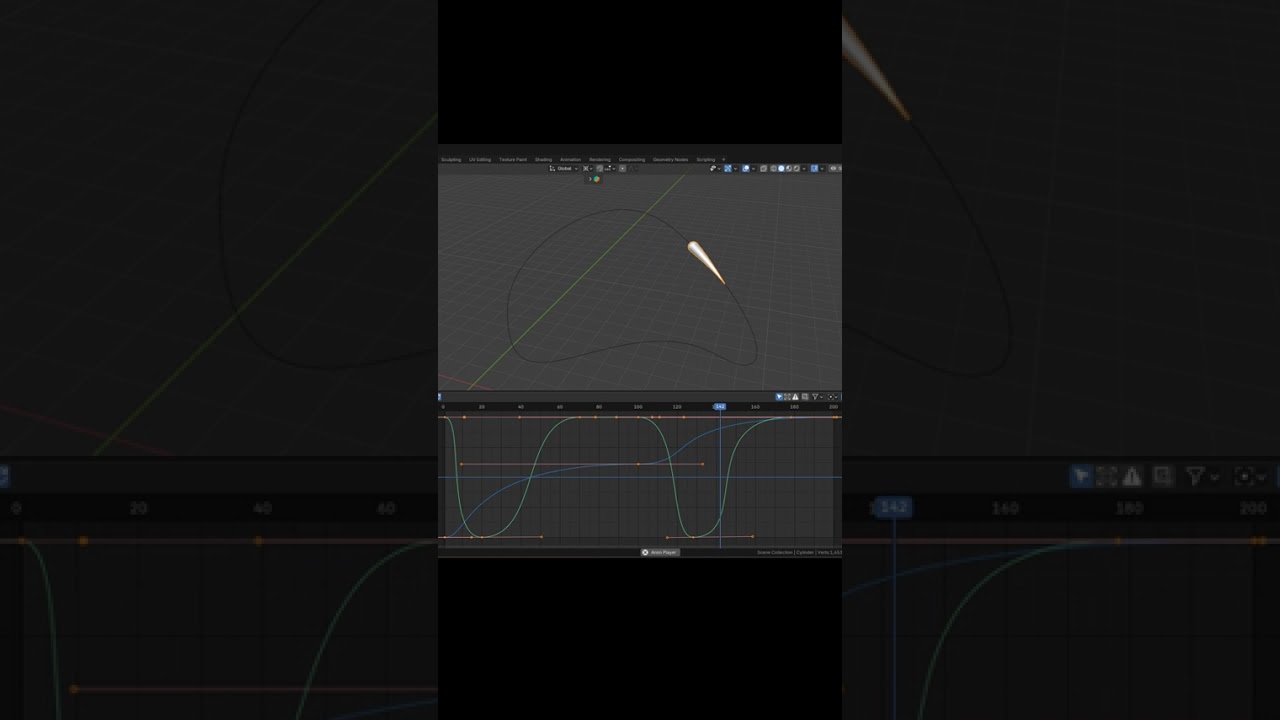Open the Scripting workspace tab
Screen dimensions: 1280x720
(706, 160)
